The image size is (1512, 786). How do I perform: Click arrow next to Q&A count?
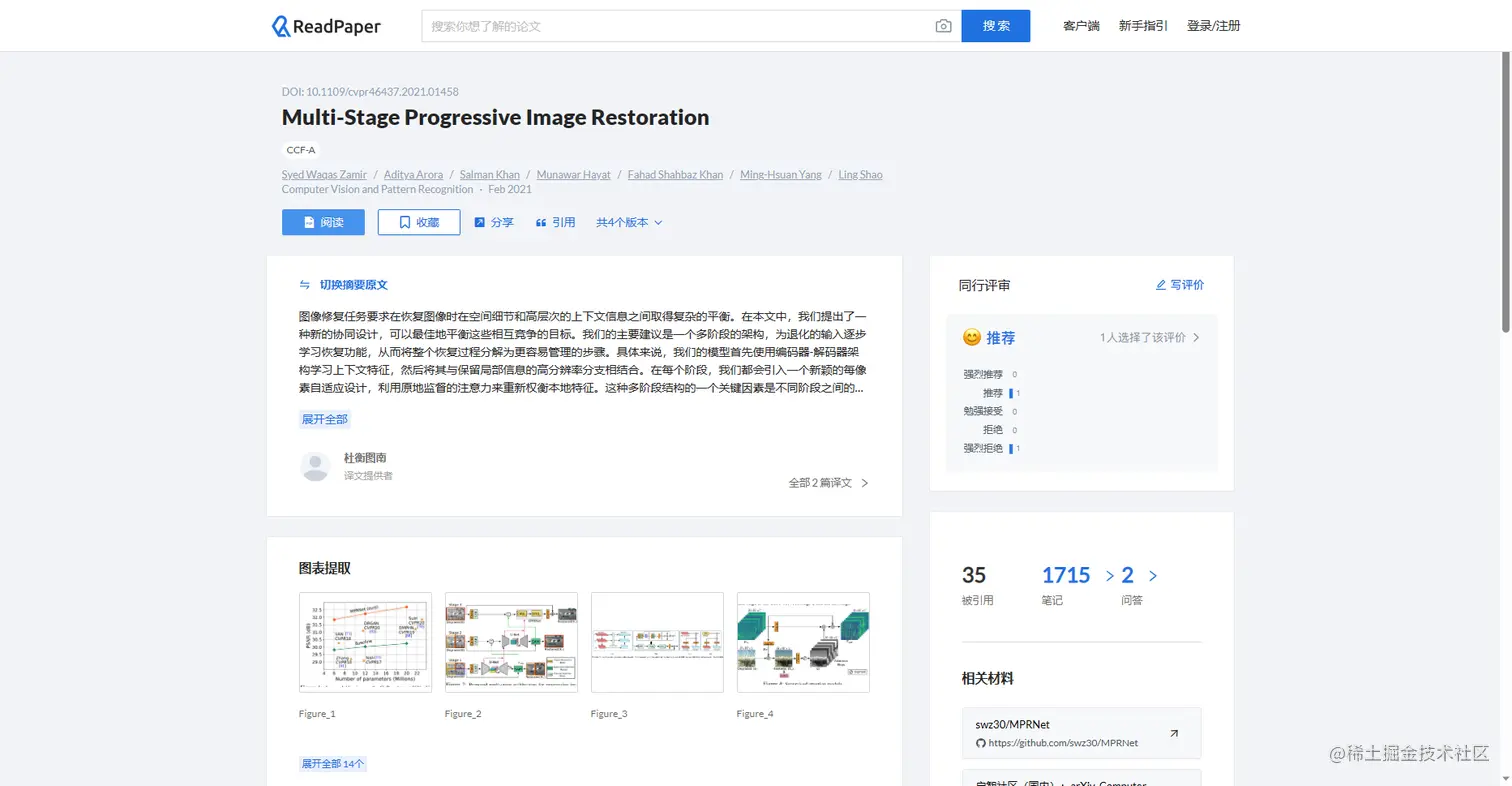coord(1153,576)
